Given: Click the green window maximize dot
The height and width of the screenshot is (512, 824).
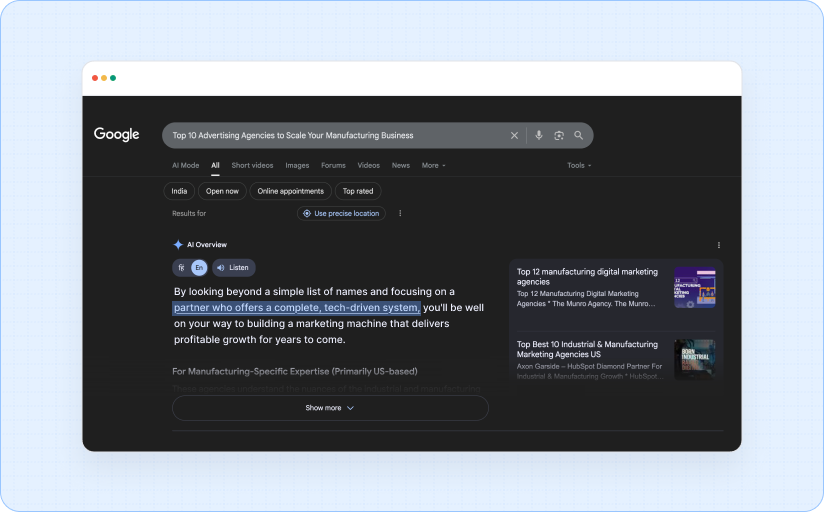Looking at the screenshot, I should pos(113,78).
